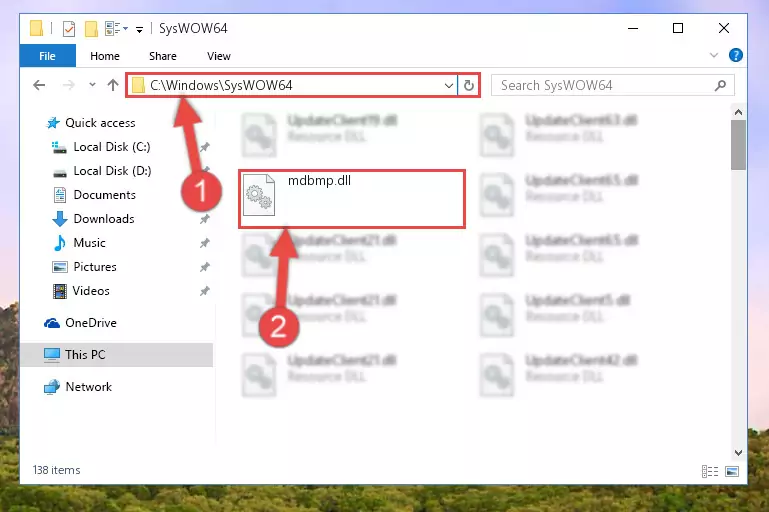Open the File ribbon tab
The image size is (769, 512).
coord(48,56)
